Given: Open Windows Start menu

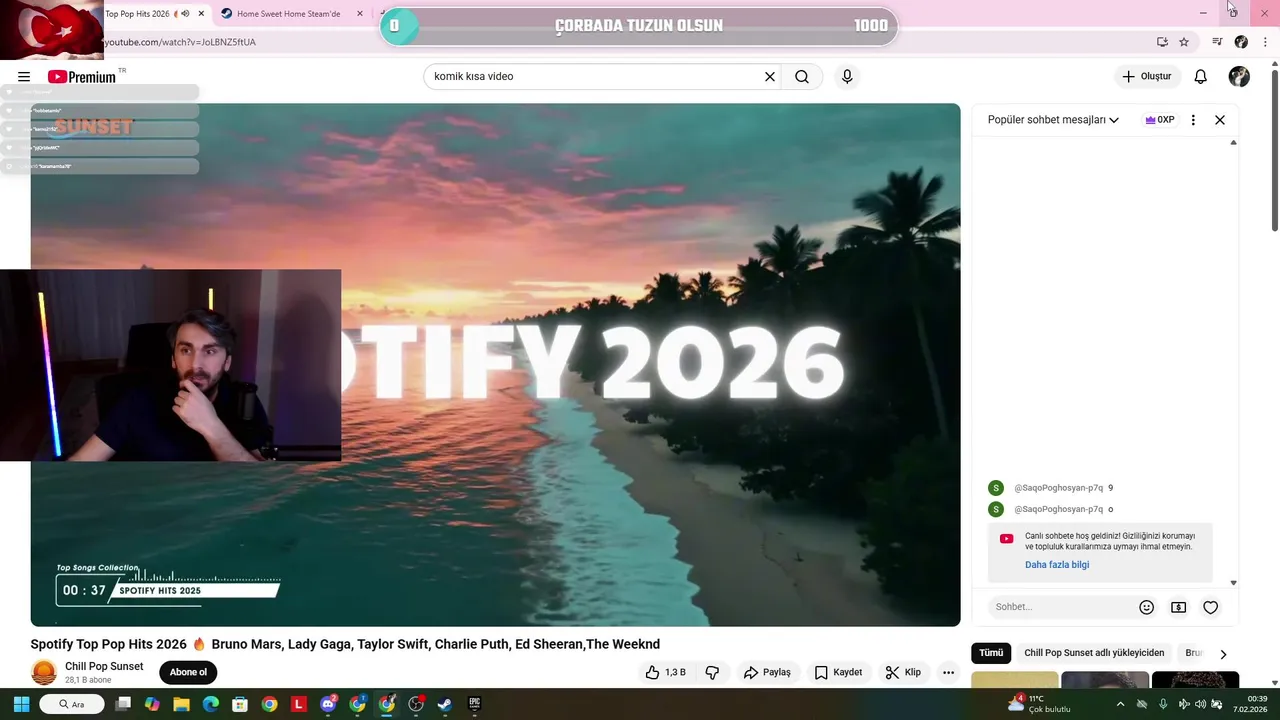Looking at the screenshot, I should 21,704.
